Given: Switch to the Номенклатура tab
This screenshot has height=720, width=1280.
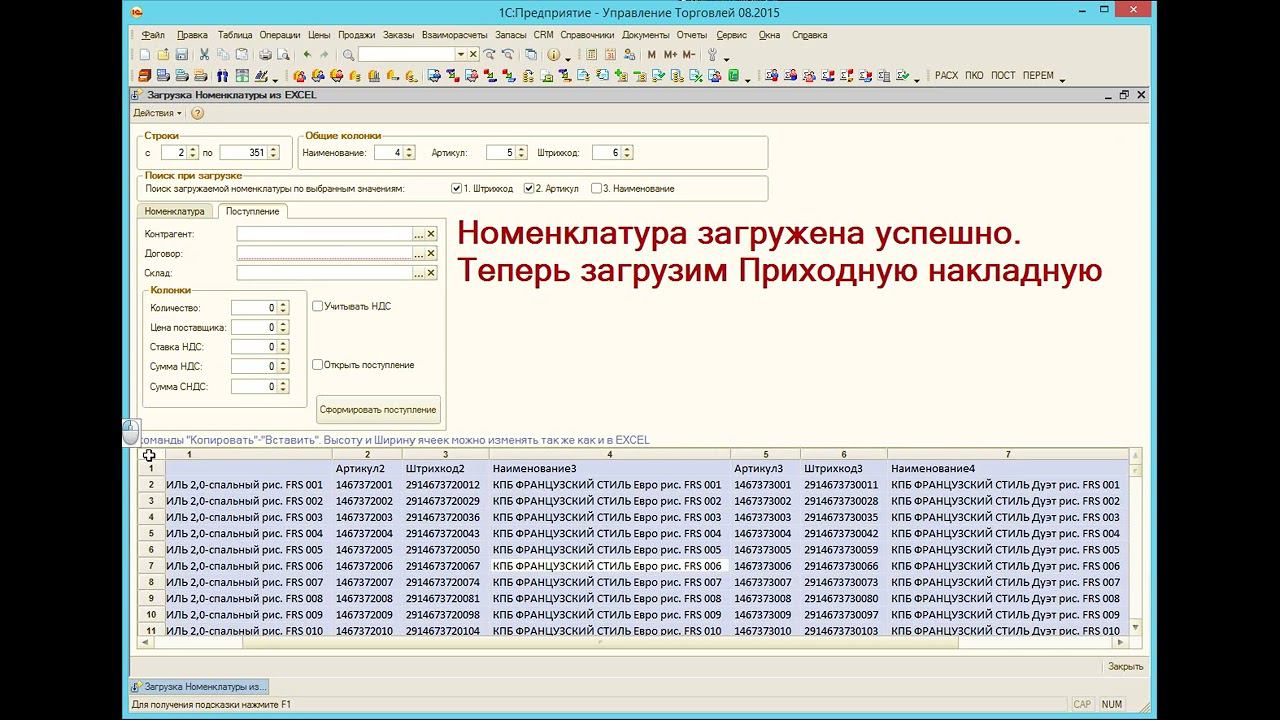Looking at the screenshot, I should (175, 211).
